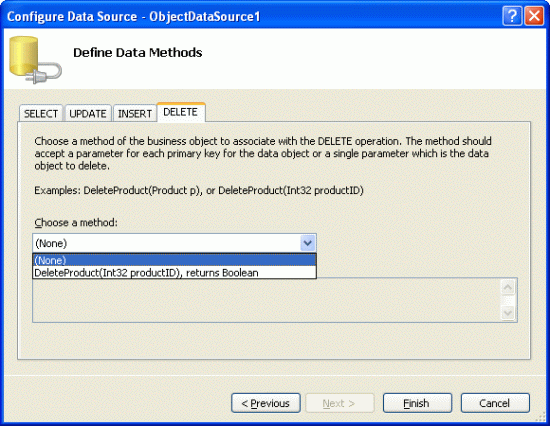Click the scroll up arrow in signature box

click(508, 288)
